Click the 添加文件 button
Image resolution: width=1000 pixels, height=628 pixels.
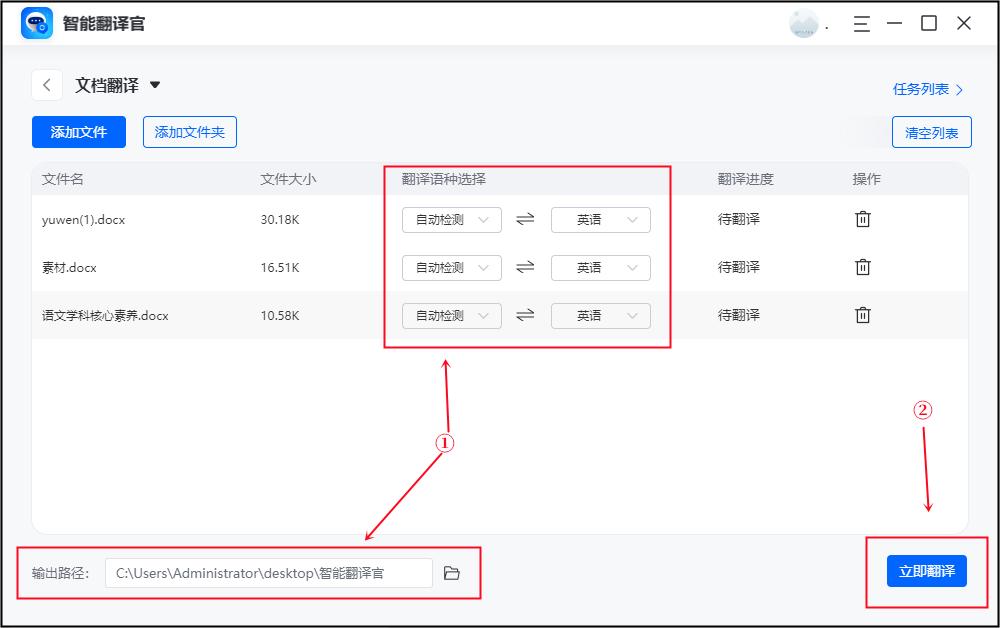(78, 131)
